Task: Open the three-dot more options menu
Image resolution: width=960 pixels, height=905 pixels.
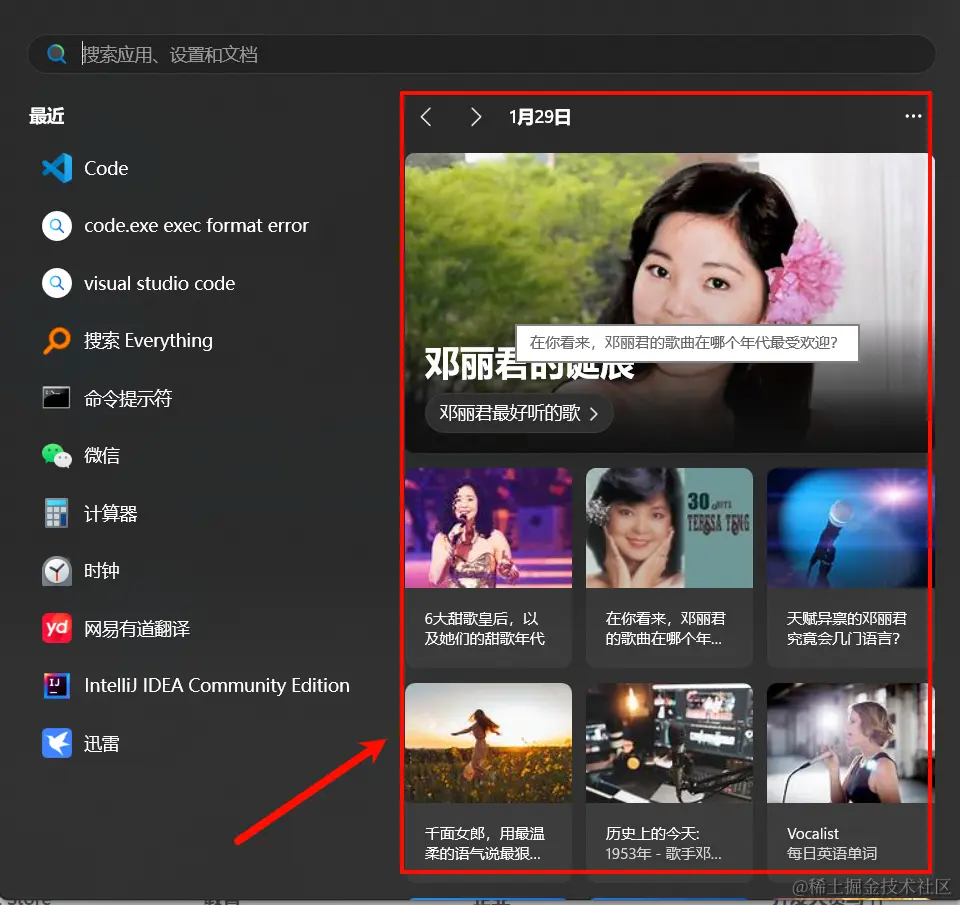Action: pos(913,116)
